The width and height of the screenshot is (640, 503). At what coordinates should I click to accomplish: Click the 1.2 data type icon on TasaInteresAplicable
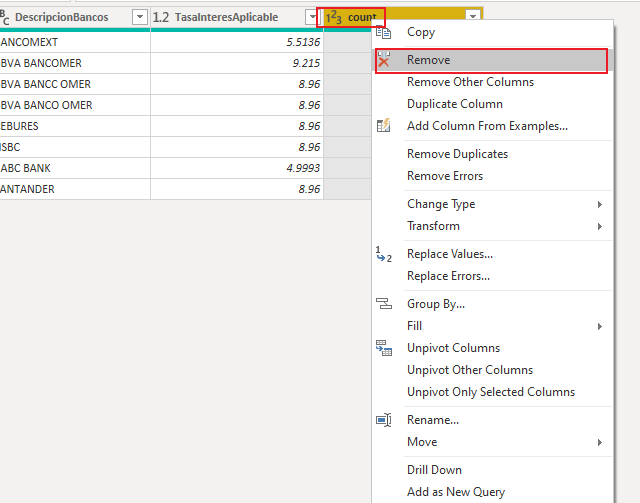[x=160, y=17]
